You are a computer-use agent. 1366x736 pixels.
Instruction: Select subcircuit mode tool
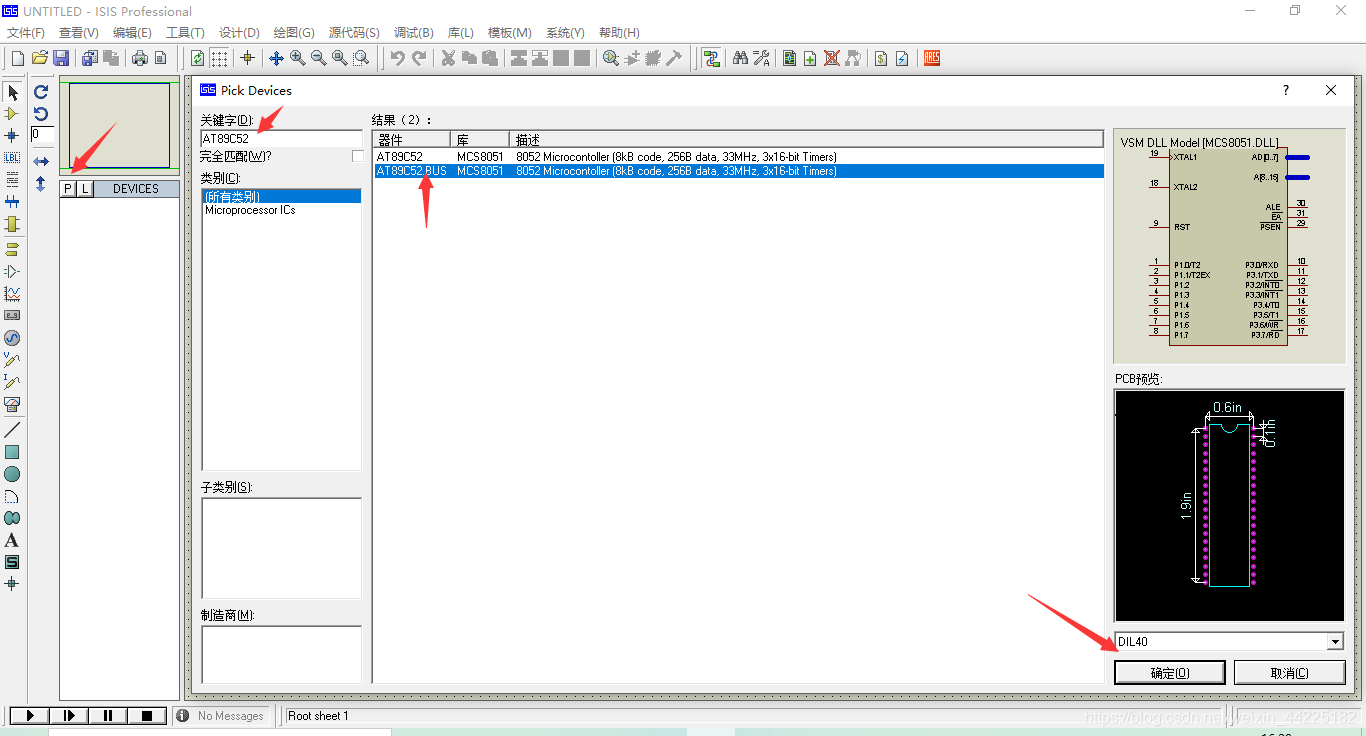coord(12,224)
